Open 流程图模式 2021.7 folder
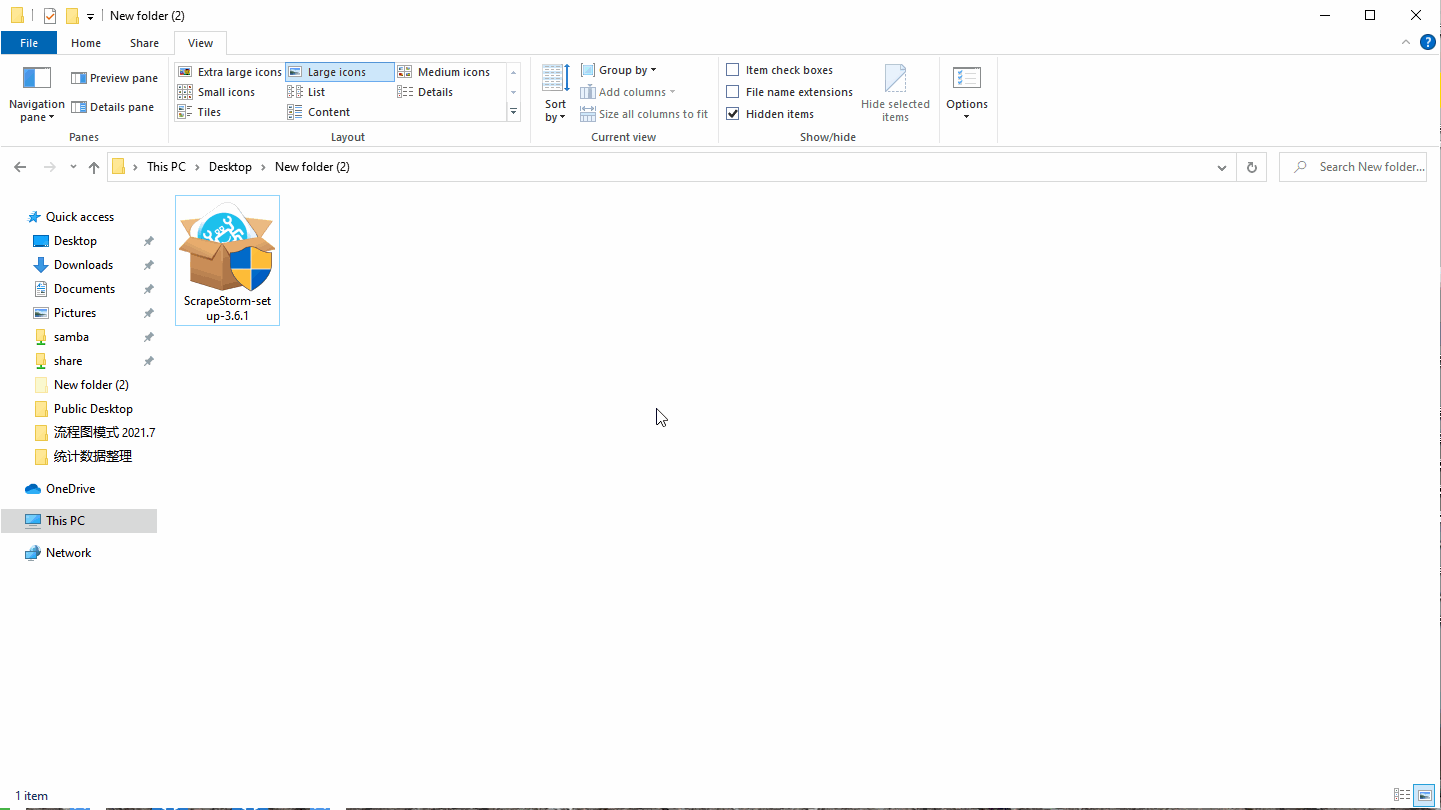Screen dimensions: 1441x810 click(x=104, y=433)
